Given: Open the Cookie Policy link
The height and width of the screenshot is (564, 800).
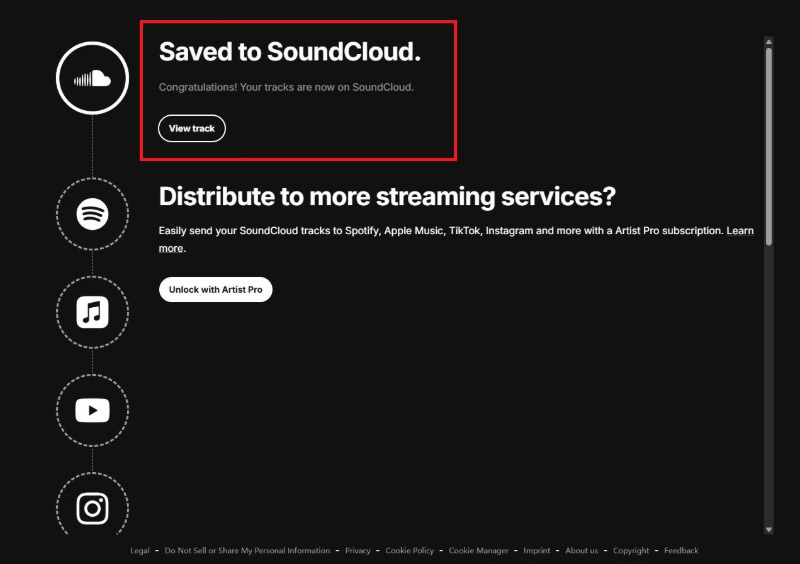Looking at the screenshot, I should (x=410, y=550).
